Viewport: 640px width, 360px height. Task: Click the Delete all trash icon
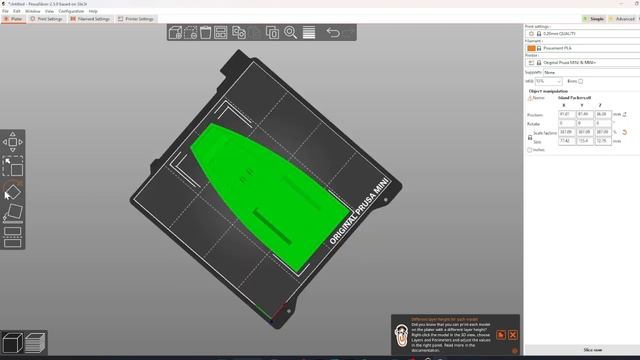(x=205, y=33)
